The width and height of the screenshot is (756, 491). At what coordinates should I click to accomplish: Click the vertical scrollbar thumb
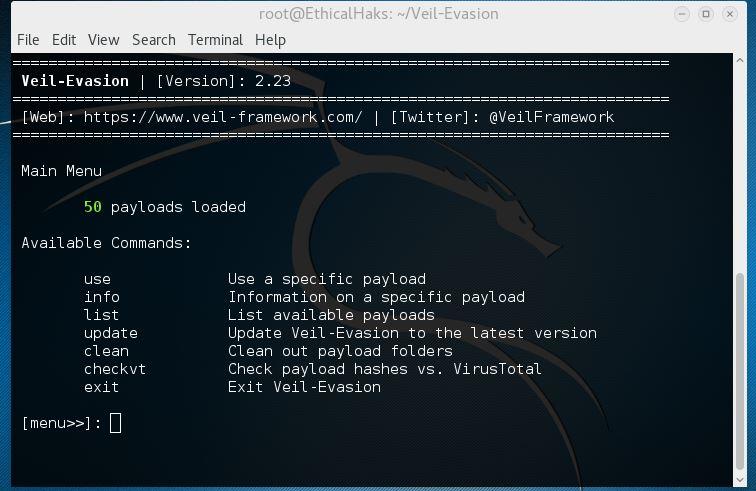740,371
